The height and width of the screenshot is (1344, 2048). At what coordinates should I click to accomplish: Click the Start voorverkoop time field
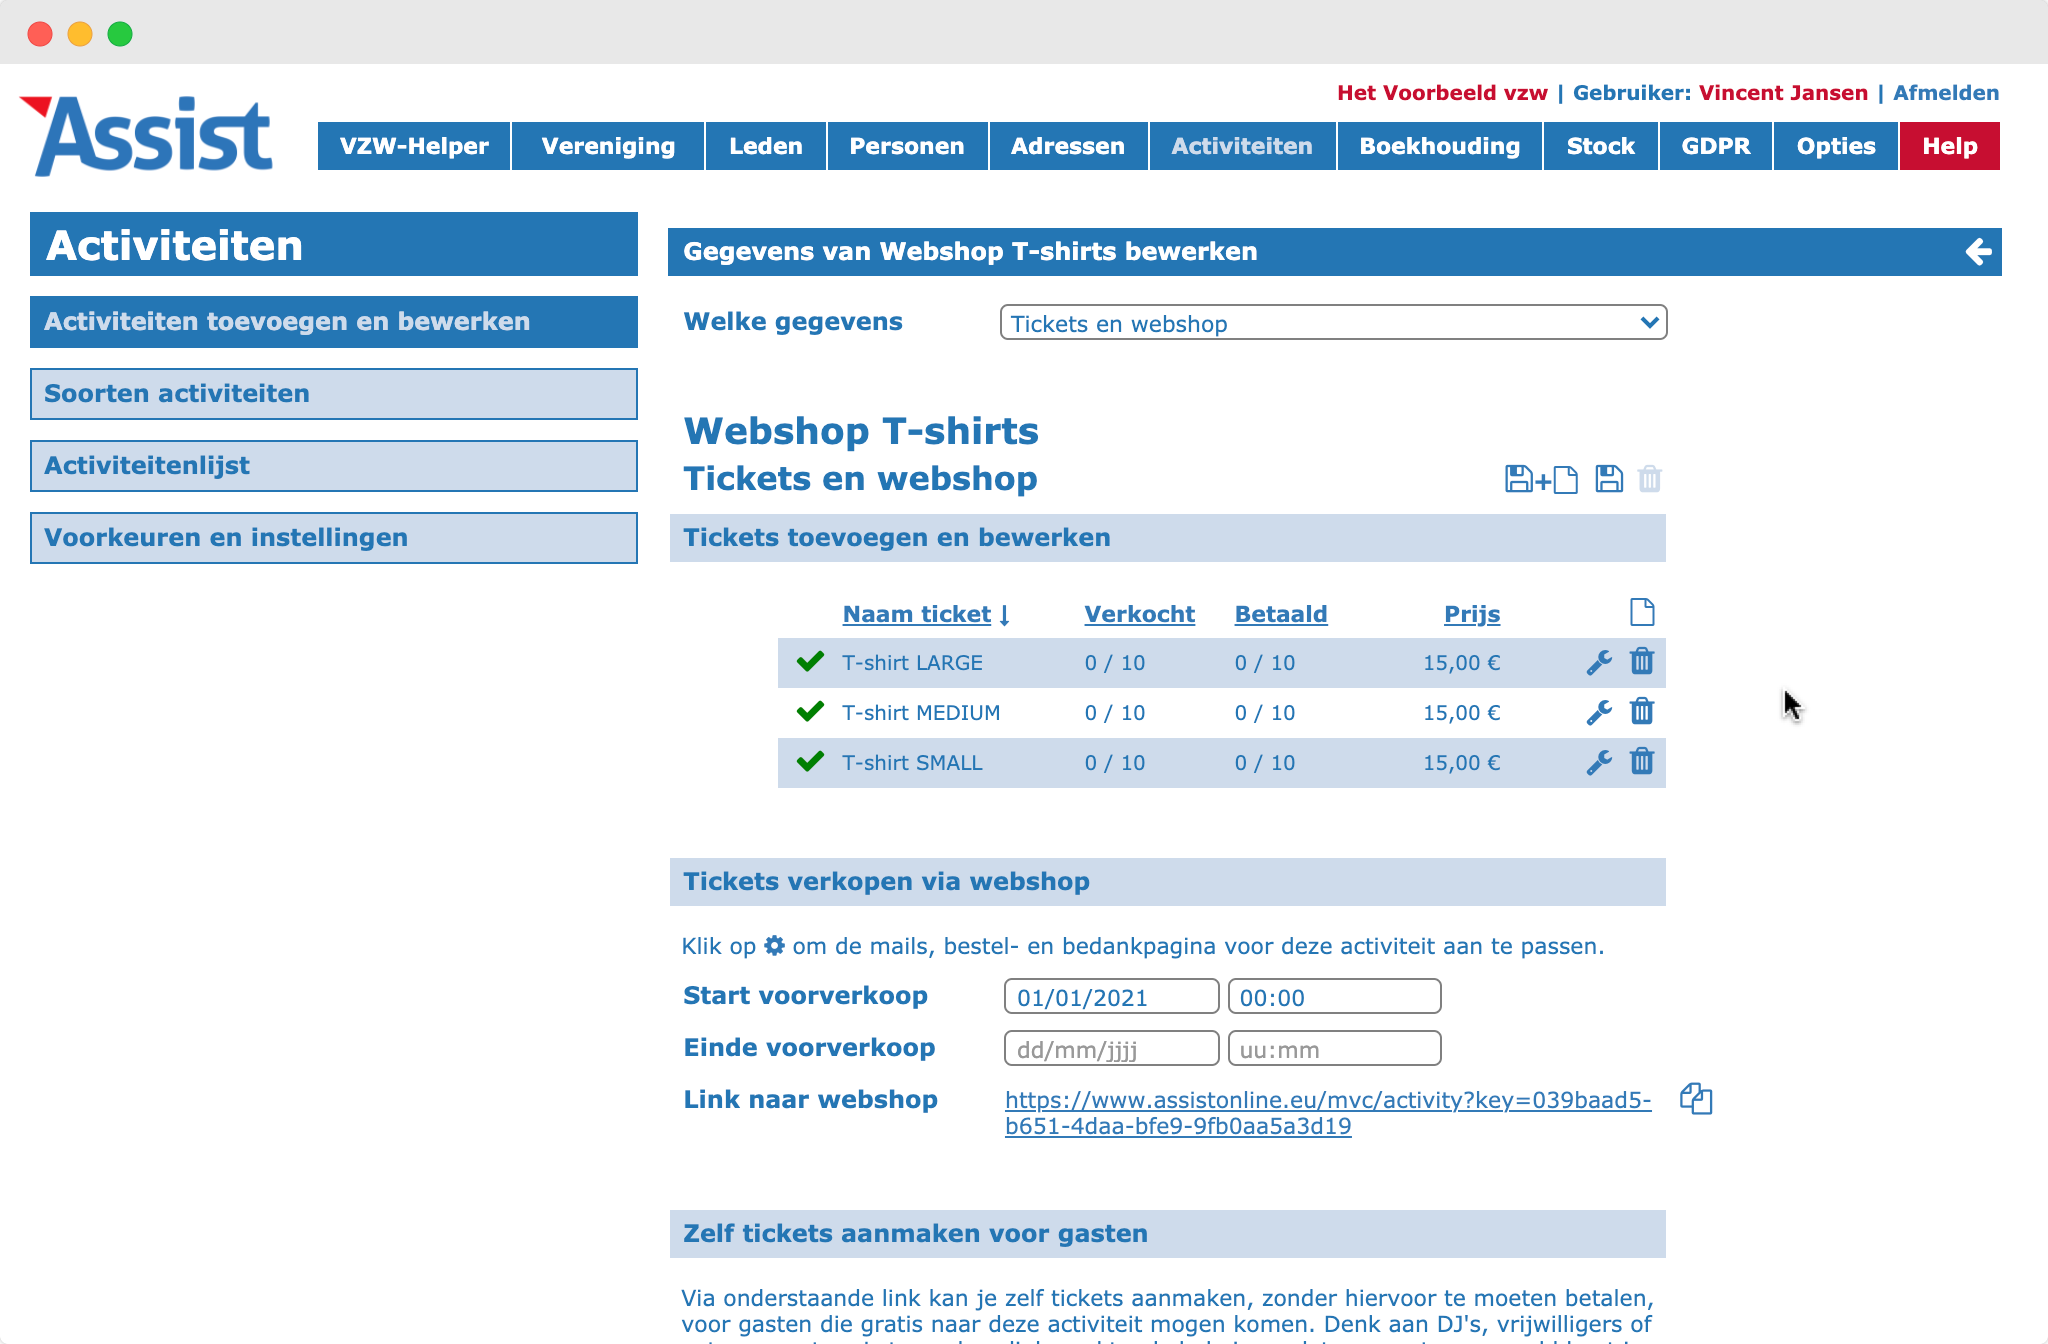pos(1334,997)
